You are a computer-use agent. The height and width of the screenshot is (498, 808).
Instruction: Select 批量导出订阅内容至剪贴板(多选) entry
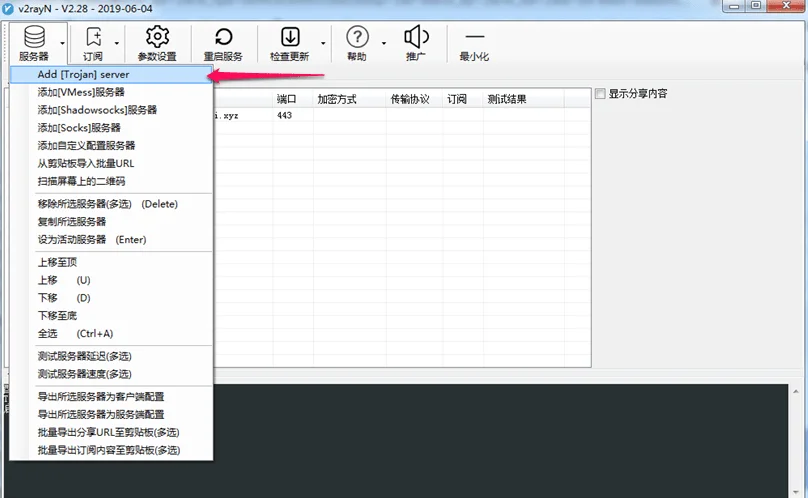[111, 450]
